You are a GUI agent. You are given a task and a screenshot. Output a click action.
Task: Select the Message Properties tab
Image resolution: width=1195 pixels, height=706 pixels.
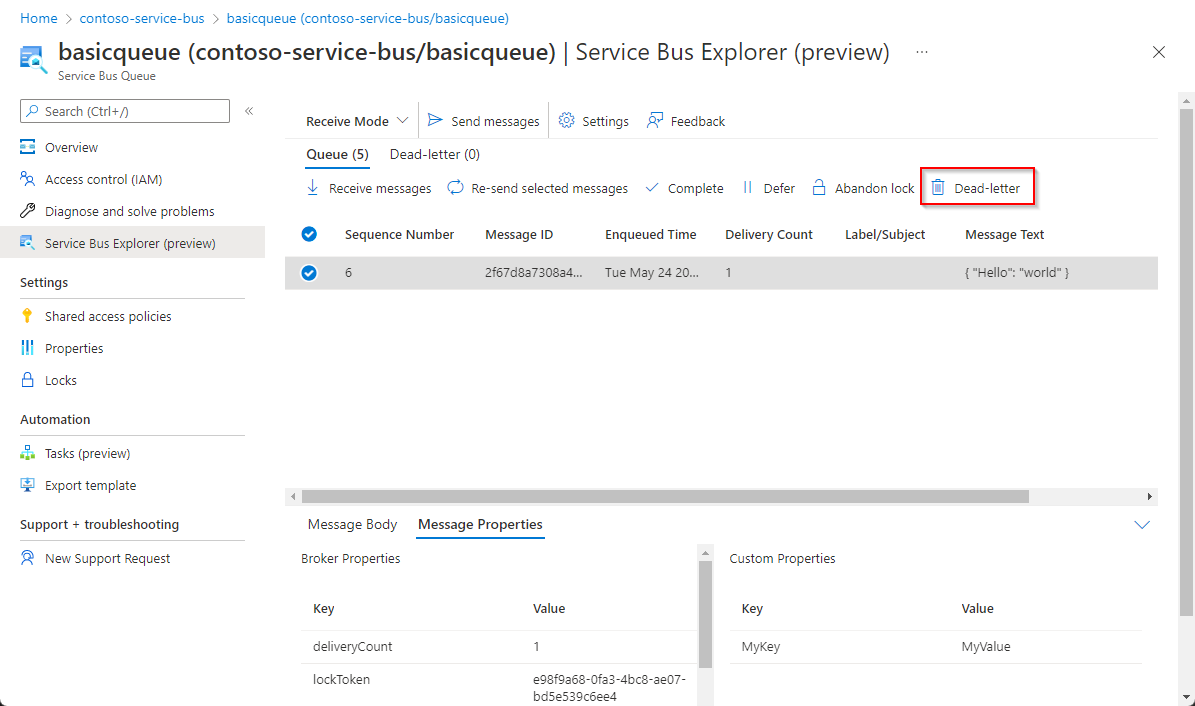480,525
